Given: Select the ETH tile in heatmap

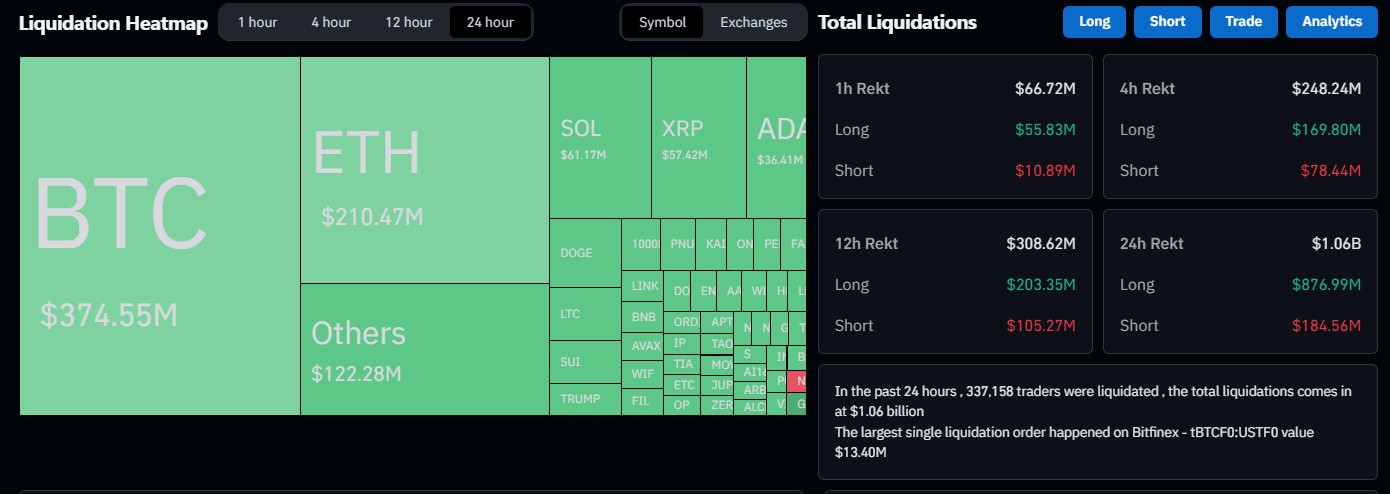Looking at the screenshot, I should click(x=424, y=170).
